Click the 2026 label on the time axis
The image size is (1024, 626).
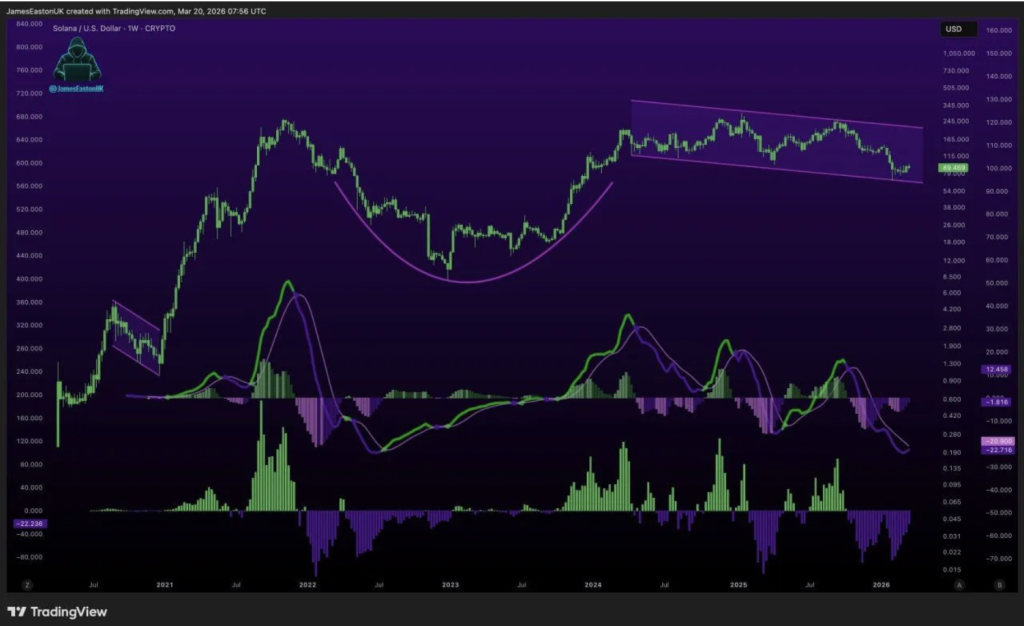coord(881,584)
